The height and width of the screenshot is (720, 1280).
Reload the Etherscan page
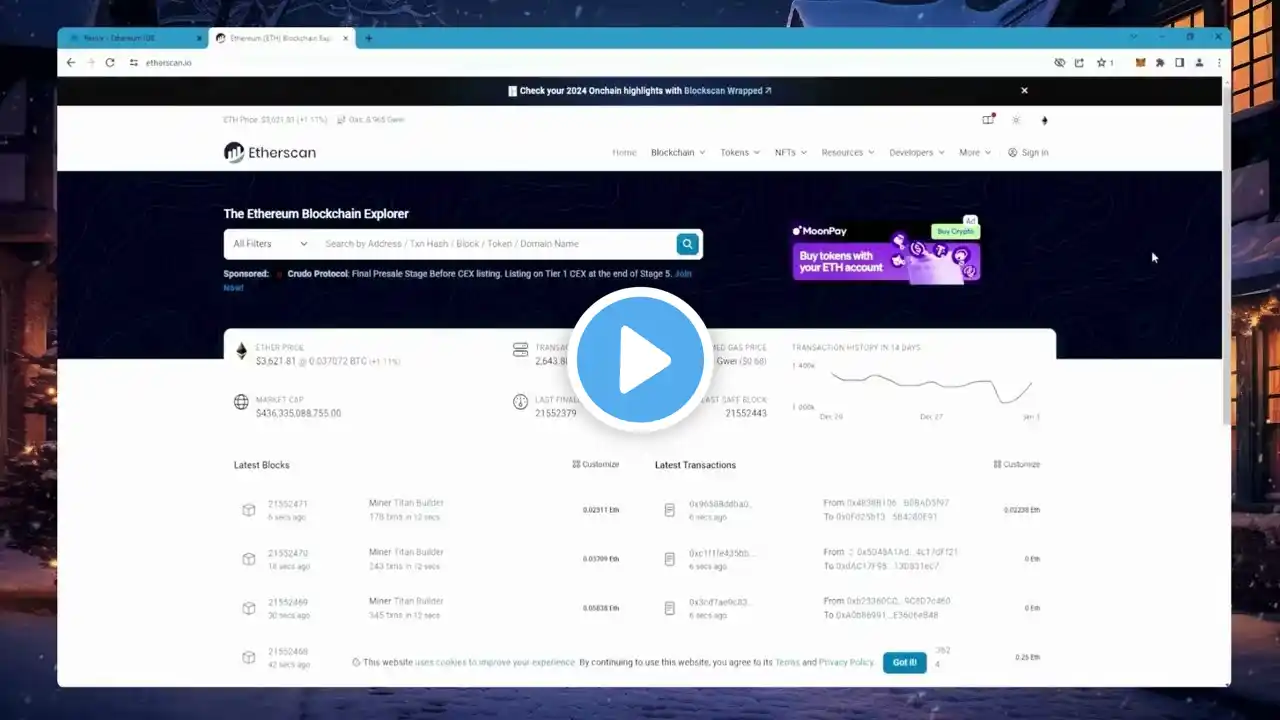(110, 62)
